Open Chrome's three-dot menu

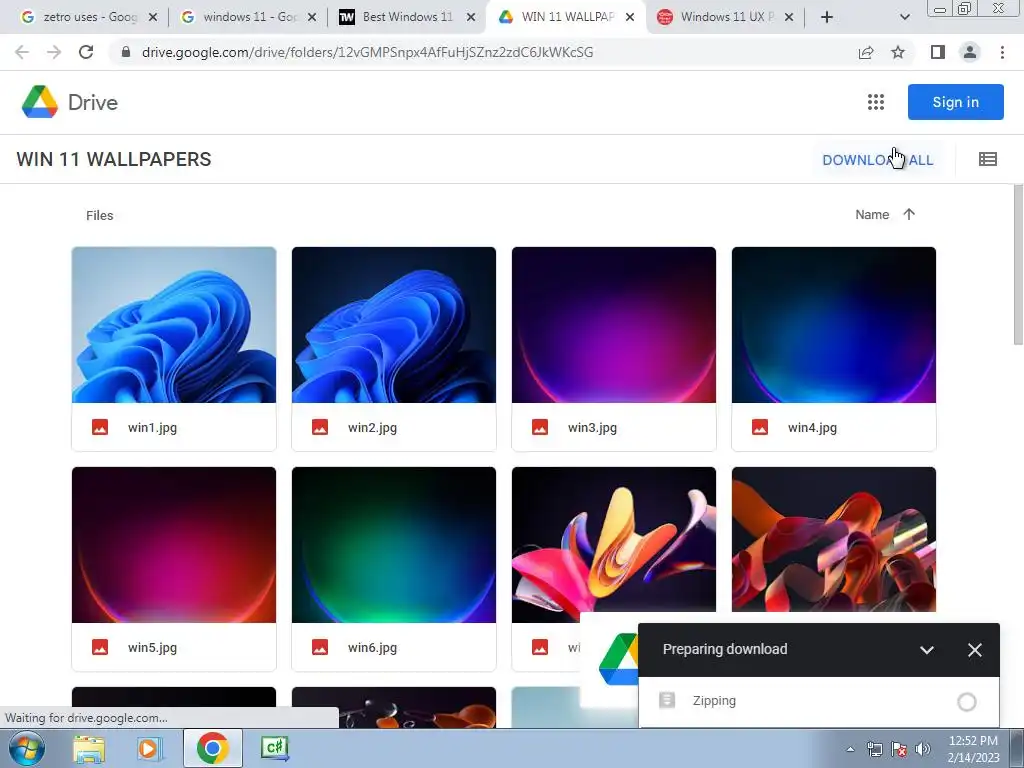pyautogui.click(x=1002, y=52)
